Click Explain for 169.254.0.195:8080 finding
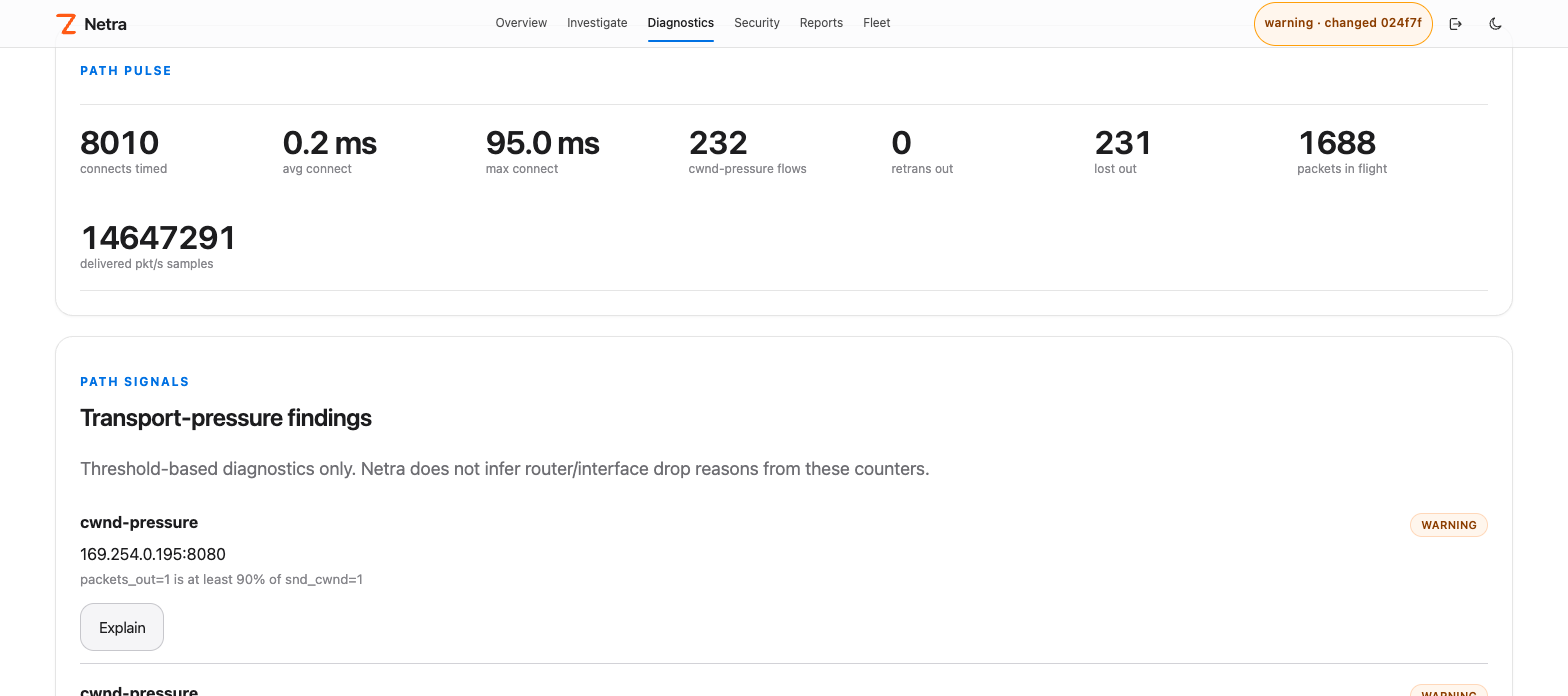 (122, 628)
